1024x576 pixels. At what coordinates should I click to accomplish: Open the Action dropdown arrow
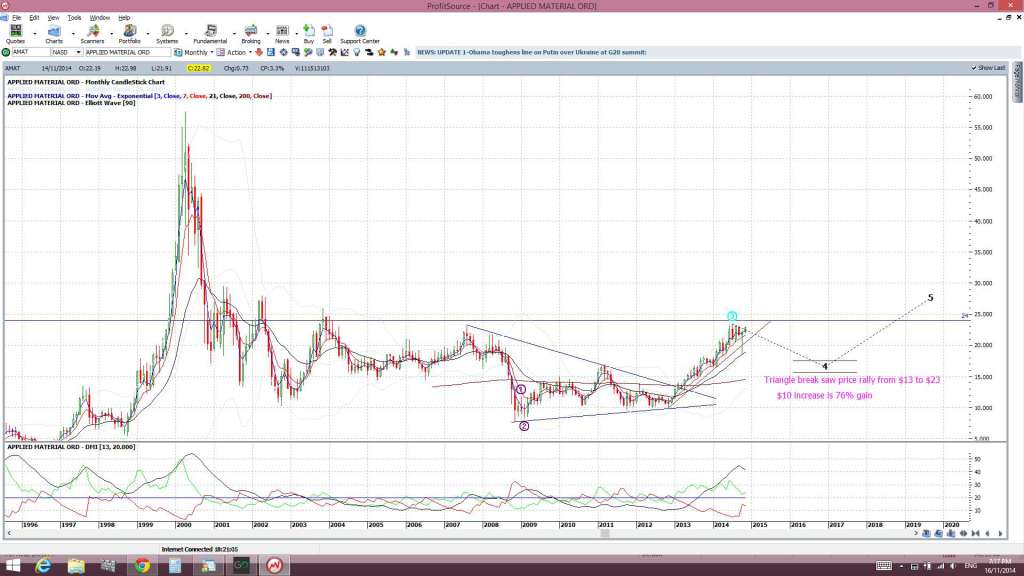click(x=251, y=52)
